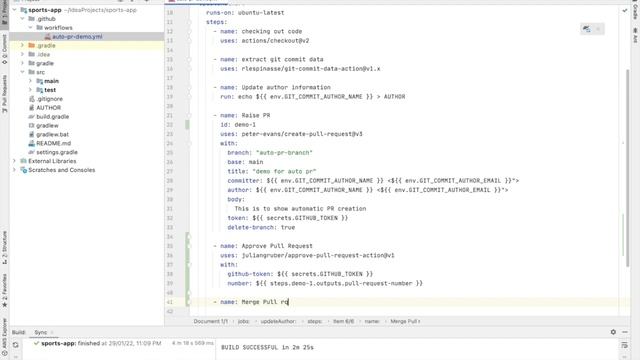640x360 pixels.
Task: Expand the gradle folder
Action: point(23,63)
